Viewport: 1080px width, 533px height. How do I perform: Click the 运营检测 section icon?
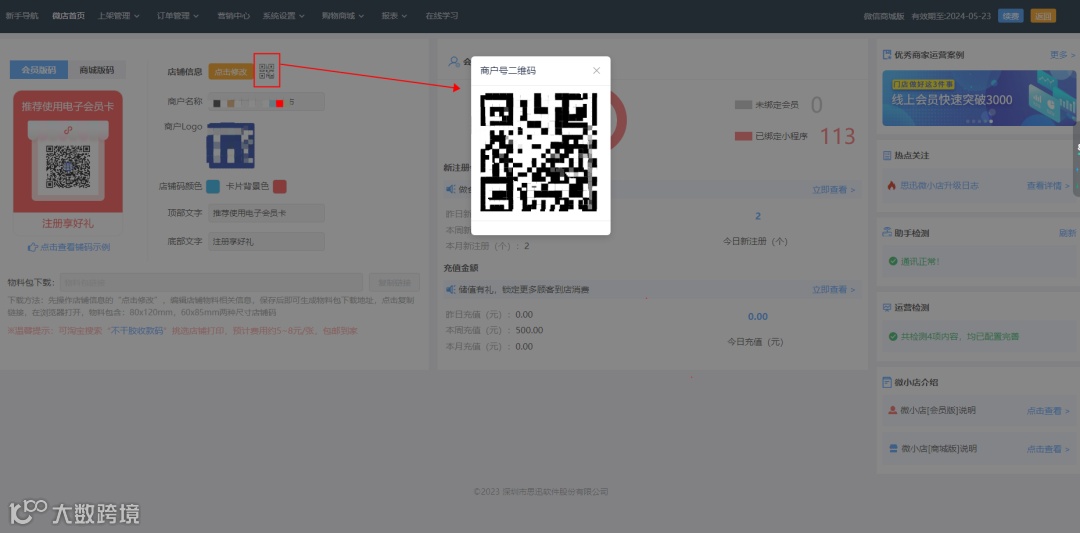click(x=887, y=307)
